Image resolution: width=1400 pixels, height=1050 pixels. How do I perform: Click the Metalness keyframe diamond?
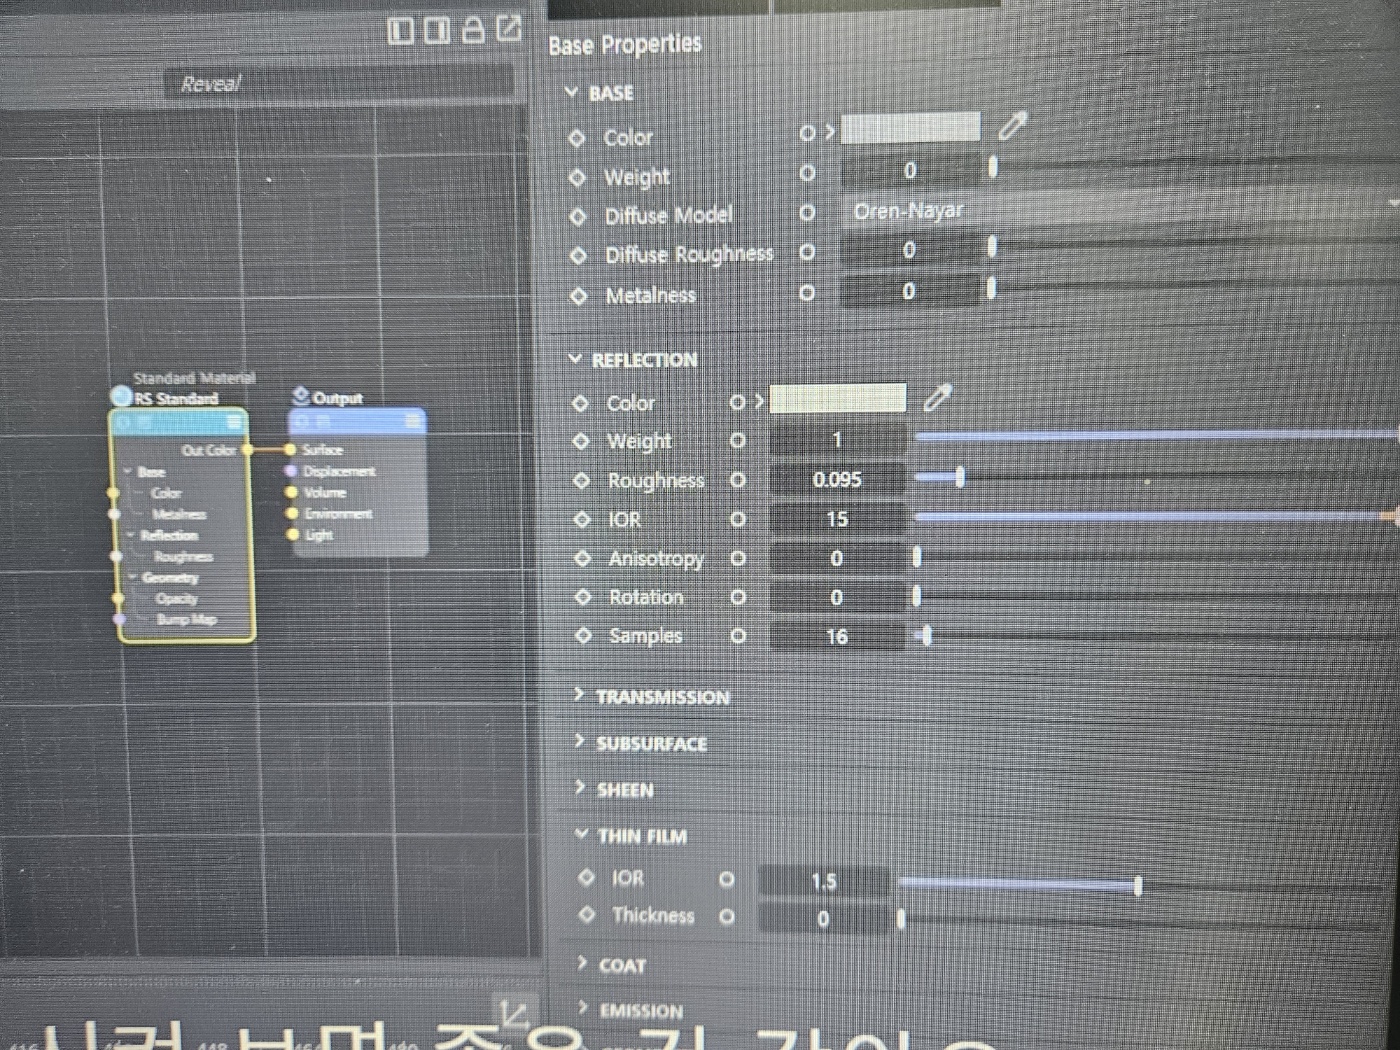(x=579, y=295)
